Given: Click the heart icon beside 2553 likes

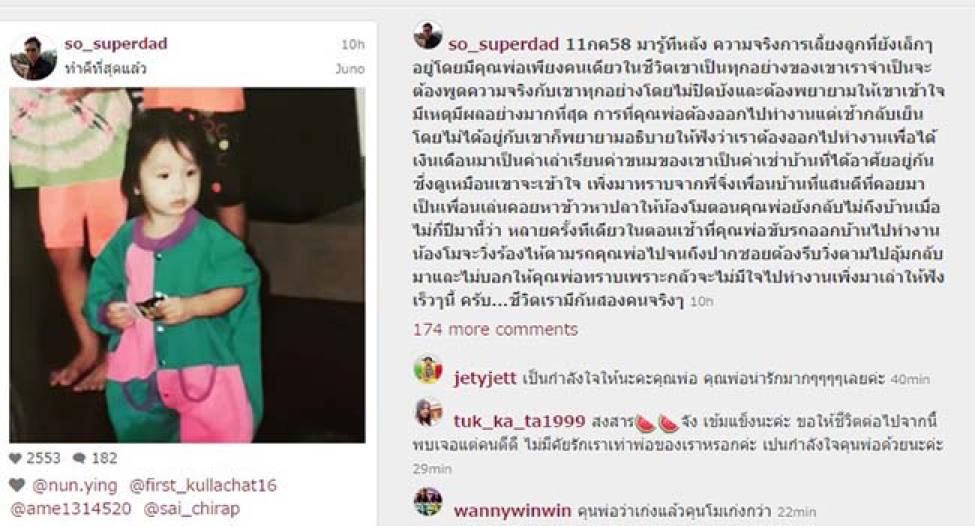Looking at the screenshot, I should point(16,458).
